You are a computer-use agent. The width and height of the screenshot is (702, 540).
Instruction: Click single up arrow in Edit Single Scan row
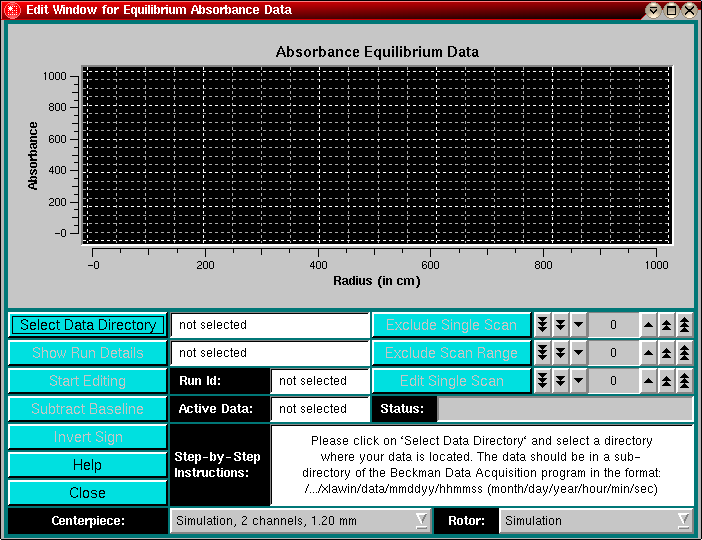click(x=648, y=381)
